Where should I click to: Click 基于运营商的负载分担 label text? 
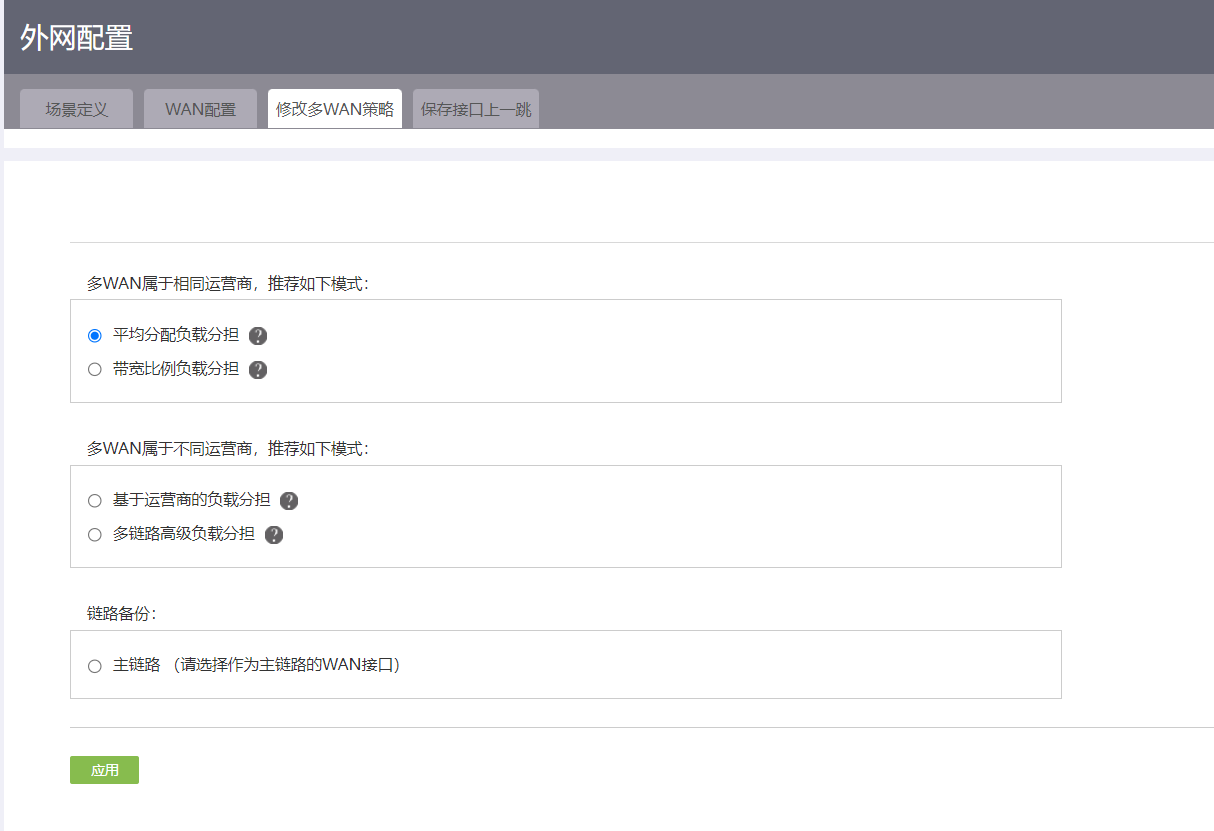tap(192, 500)
